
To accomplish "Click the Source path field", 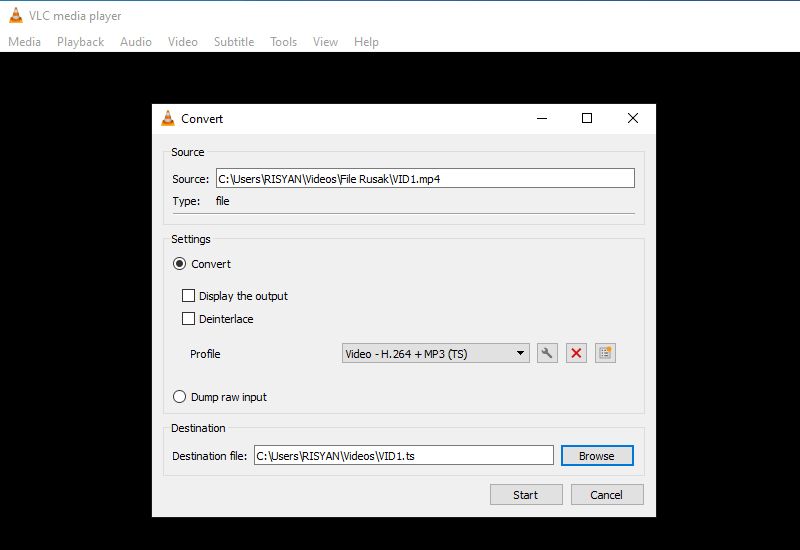I will coord(425,179).
